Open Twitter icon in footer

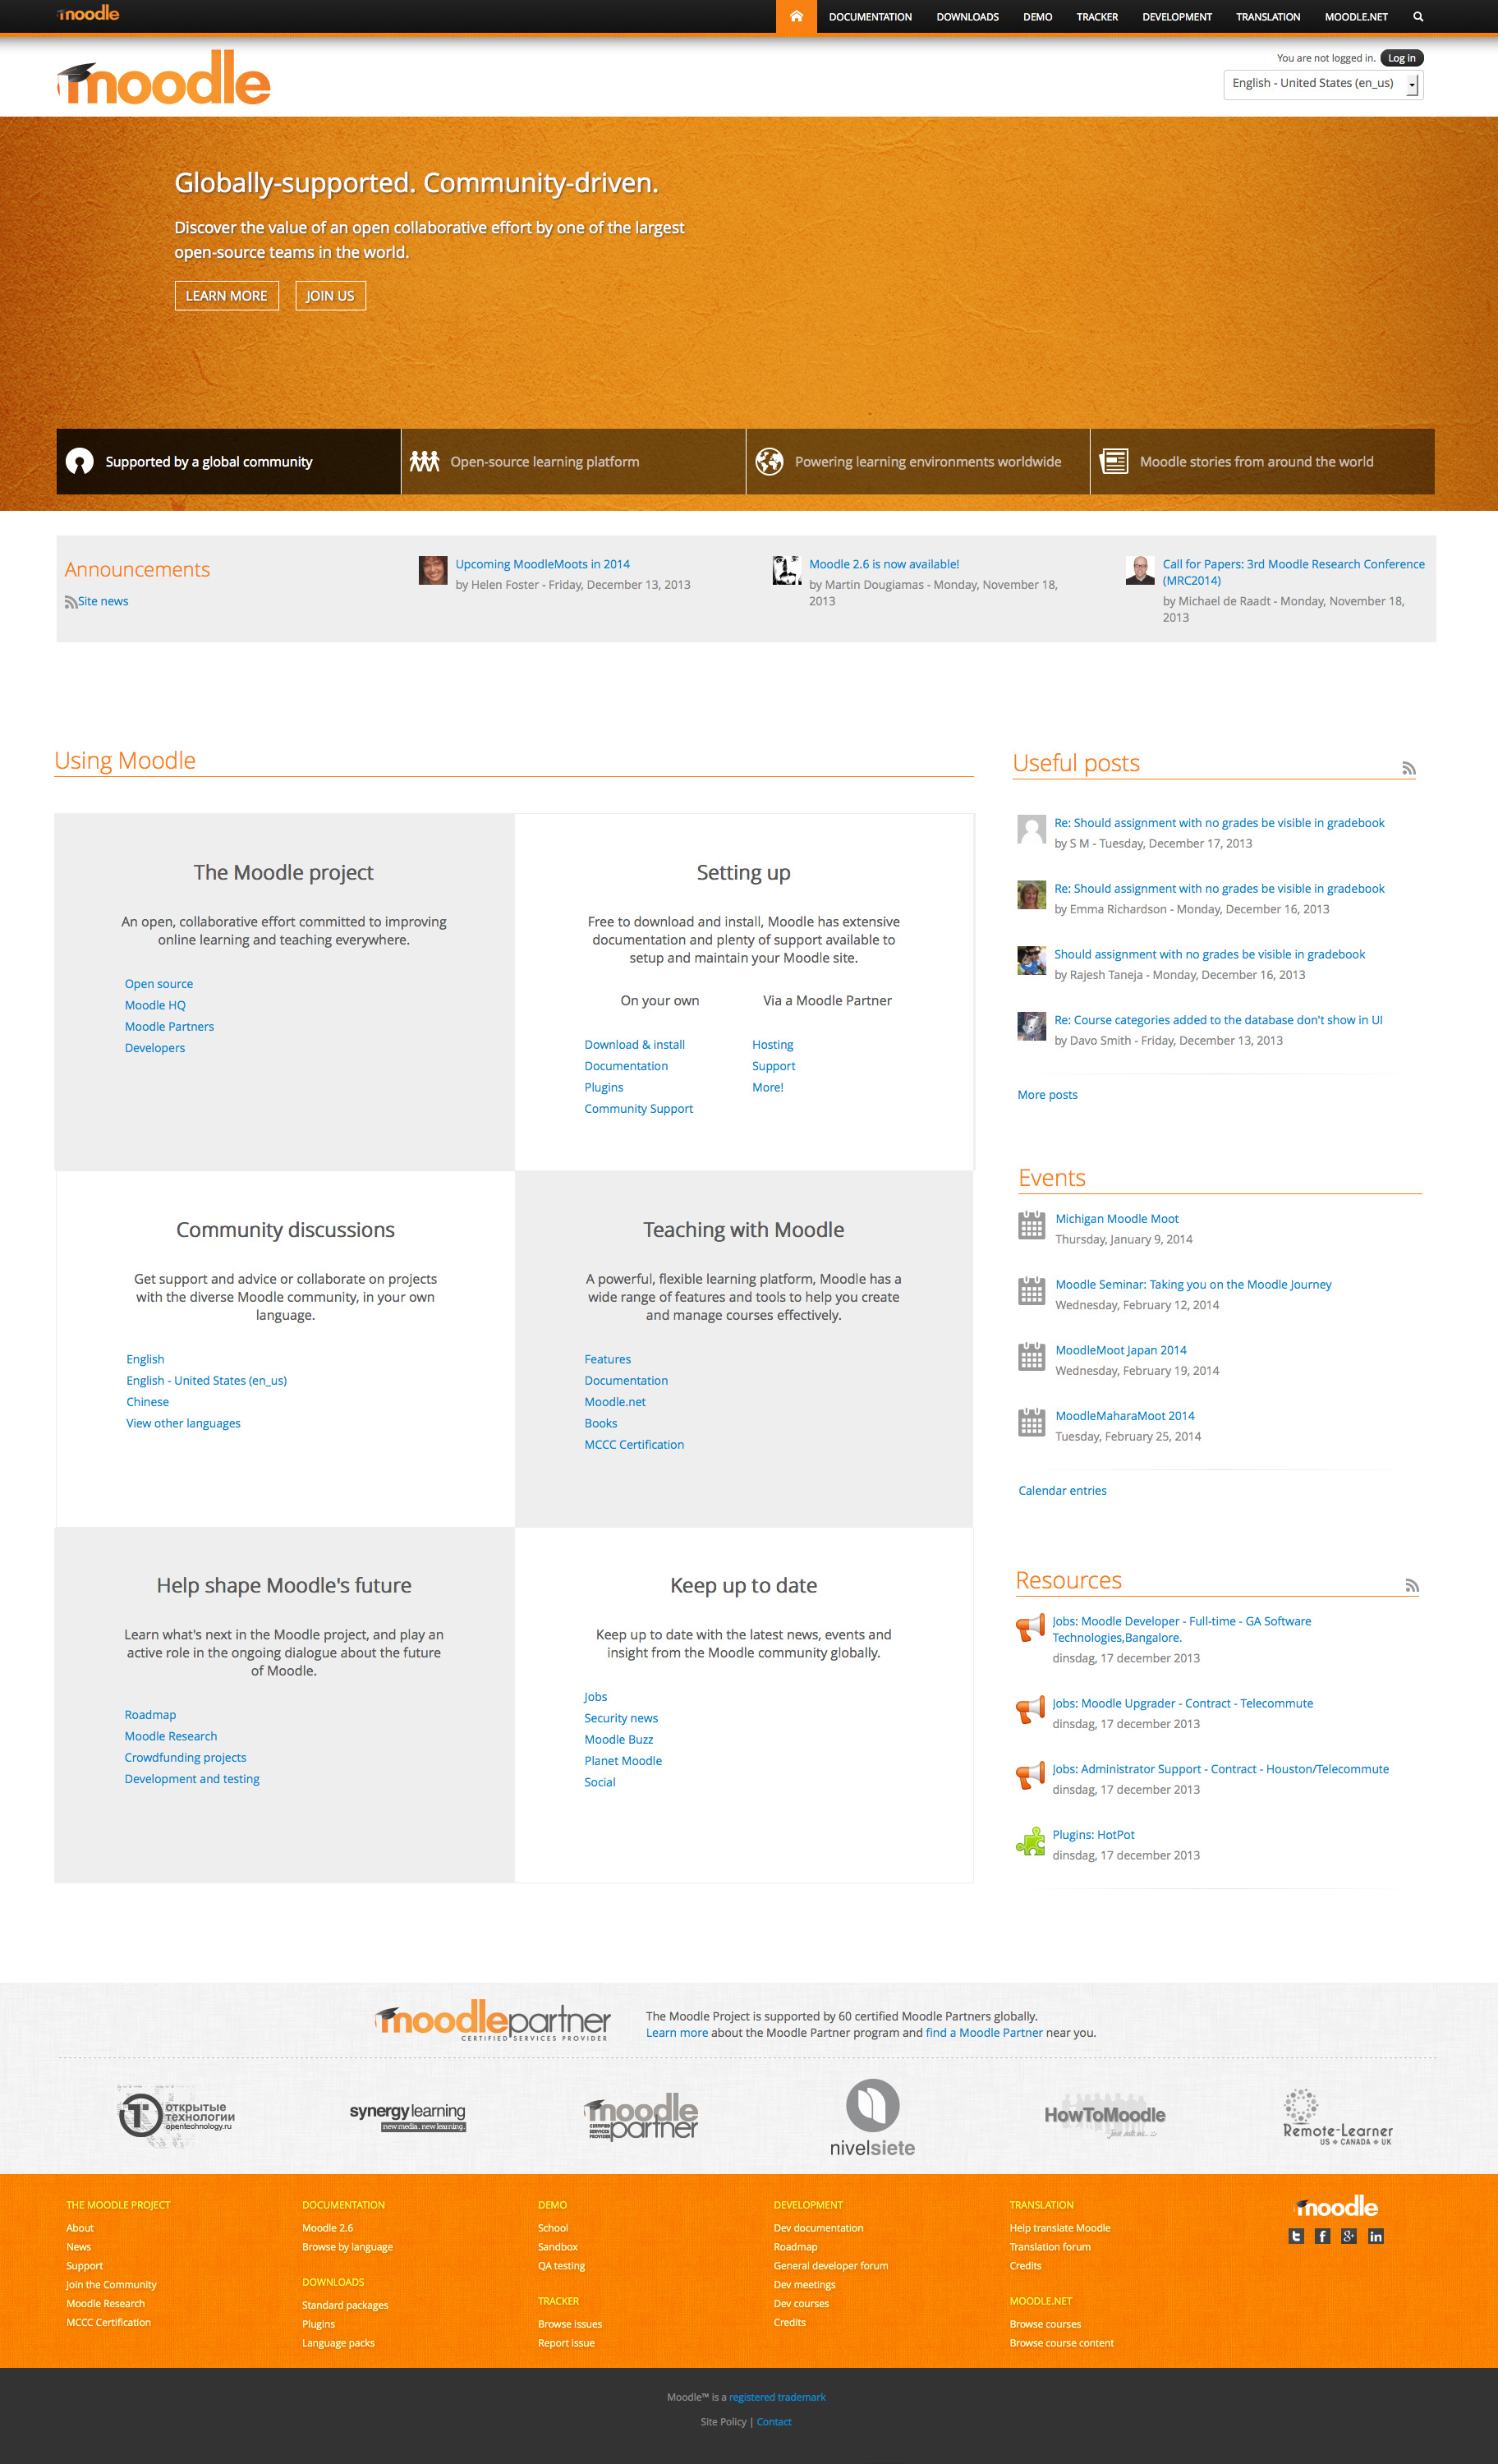click(x=1296, y=2236)
